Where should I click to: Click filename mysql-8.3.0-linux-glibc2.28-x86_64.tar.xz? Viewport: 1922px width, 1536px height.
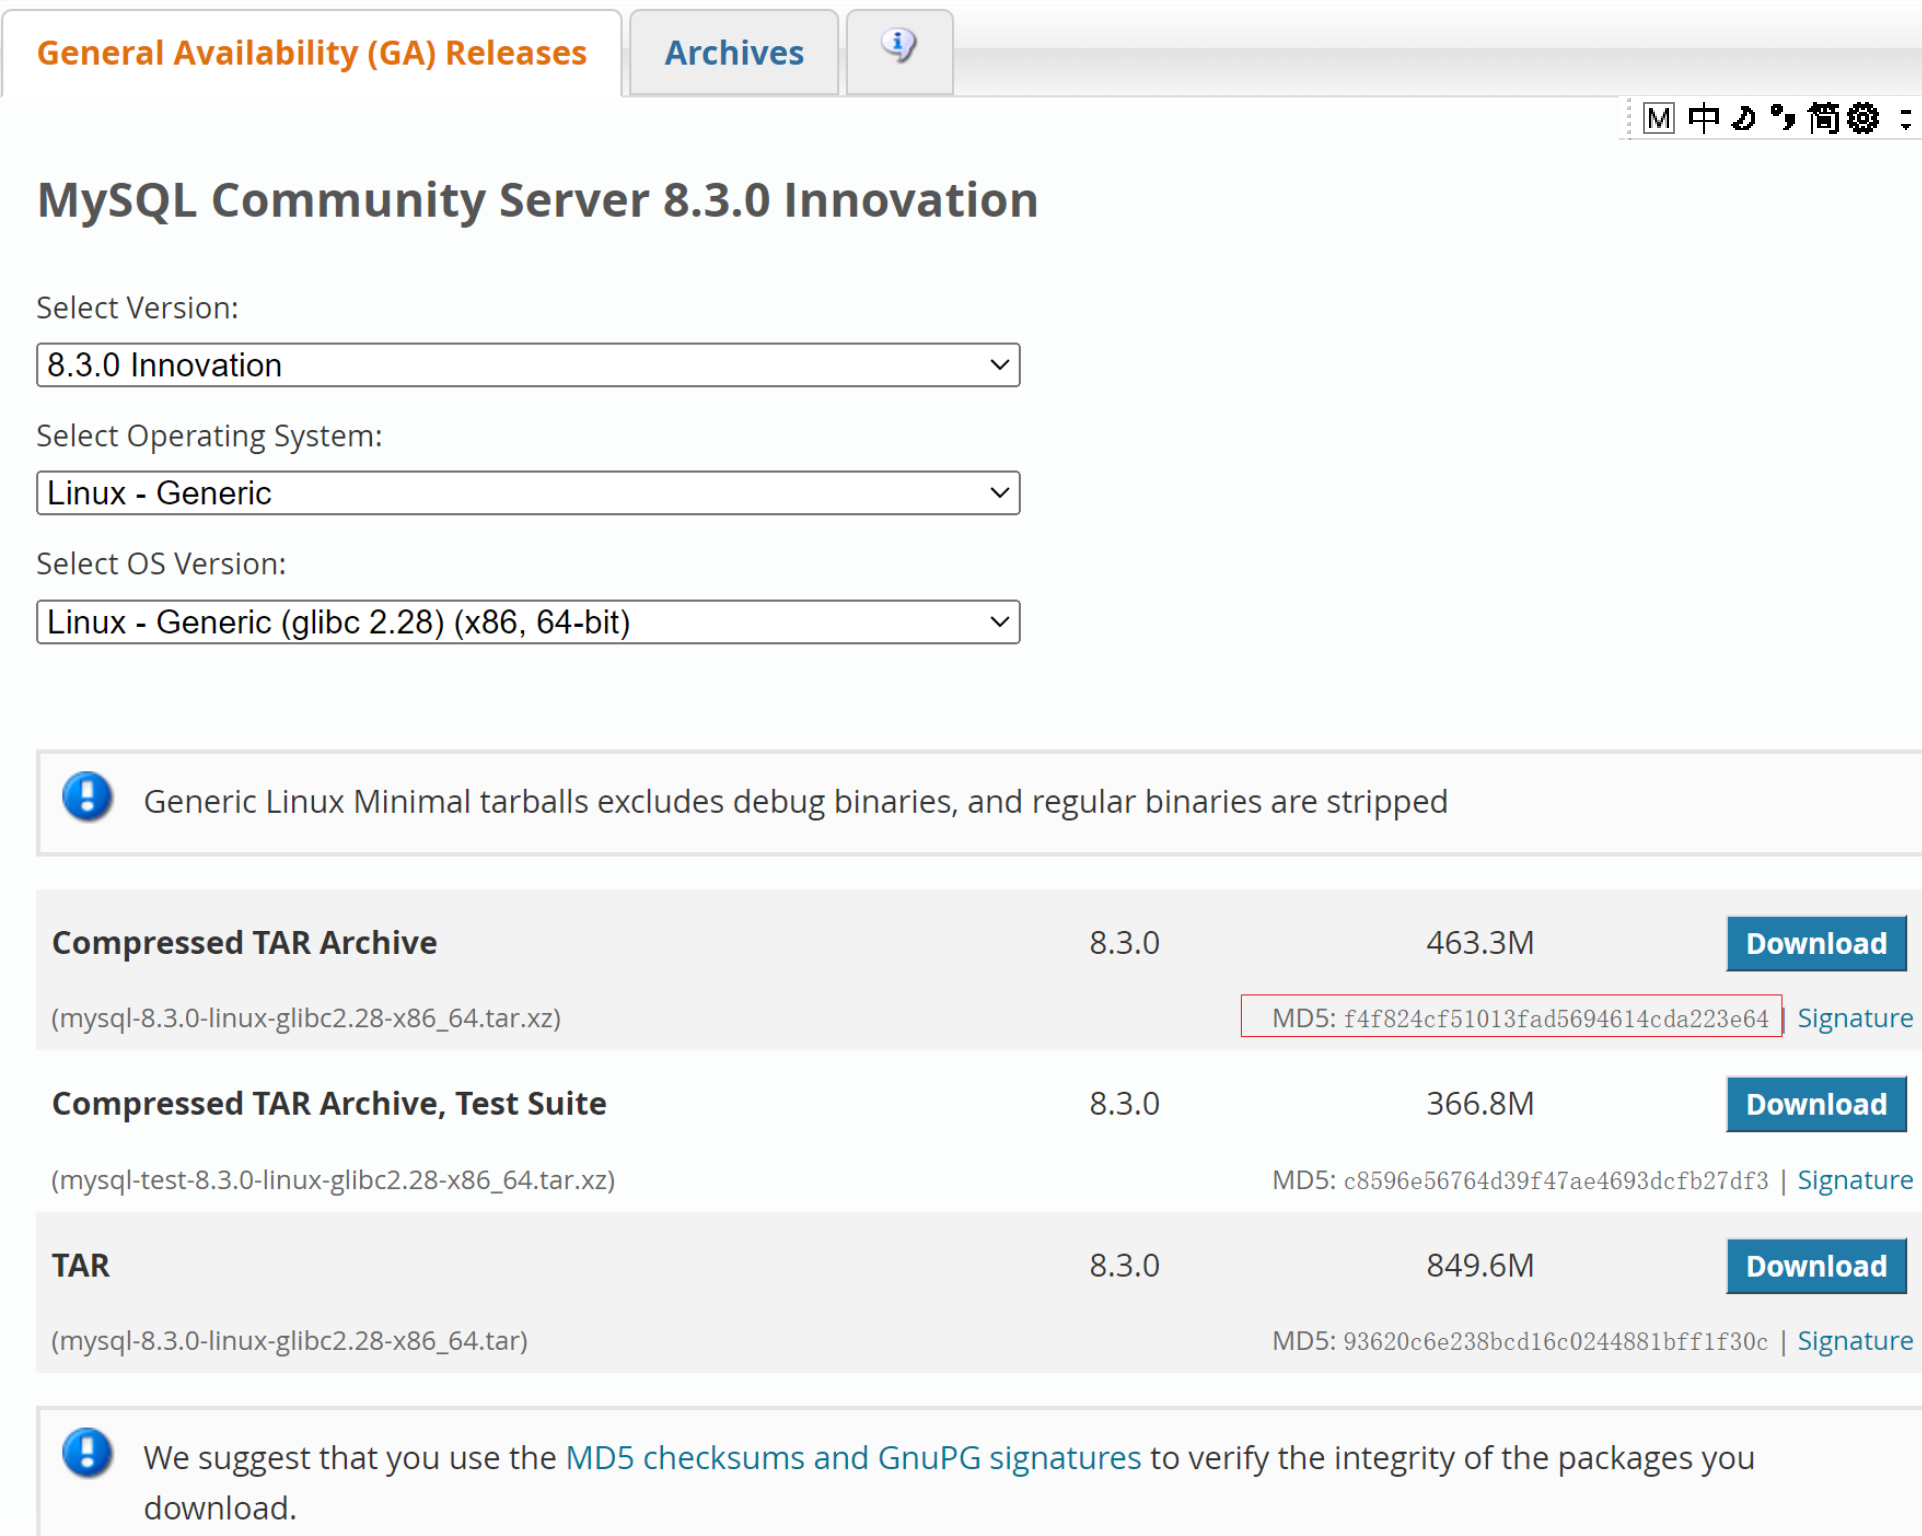(x=306, y=1018)
